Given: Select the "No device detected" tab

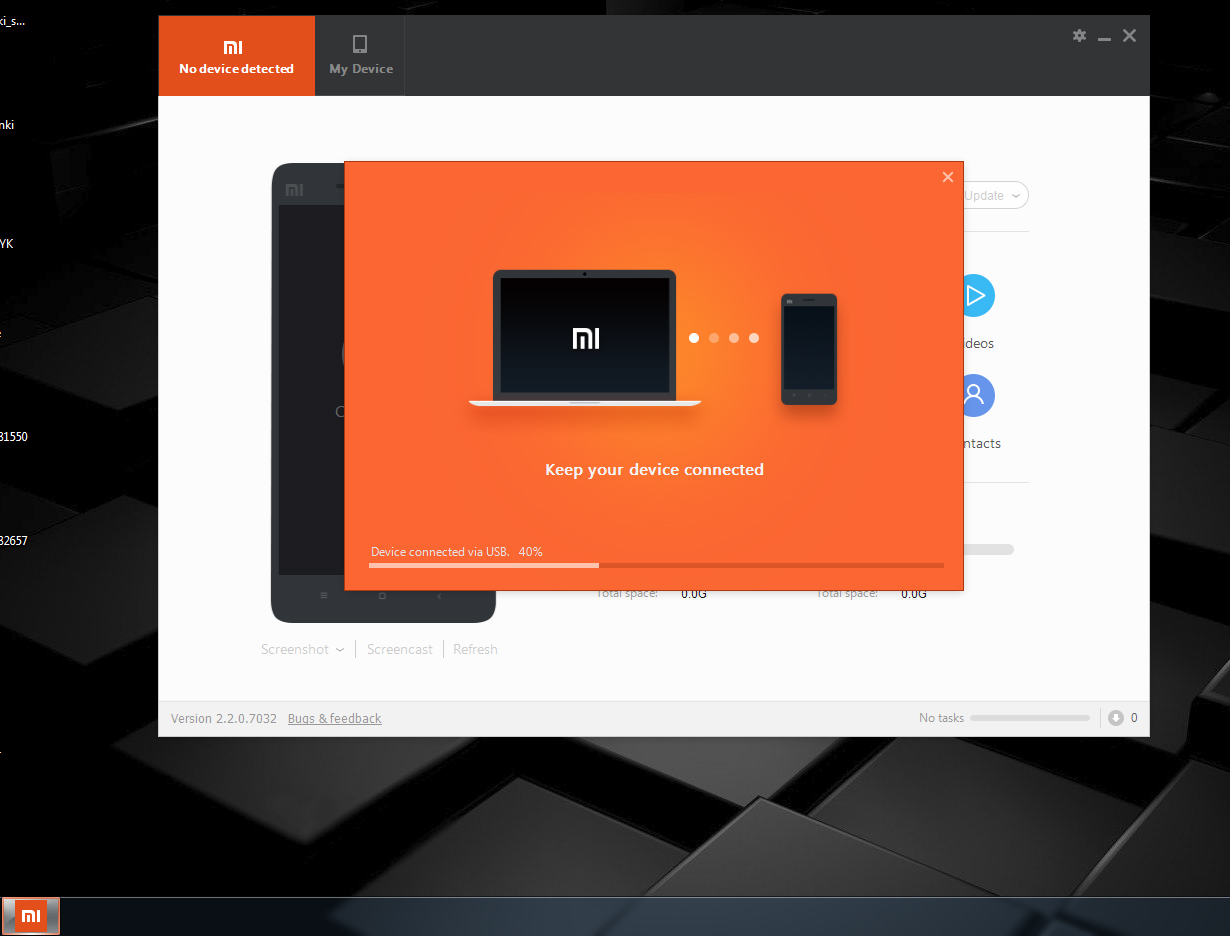Looking at the screenshot, I should coord(236,56).
